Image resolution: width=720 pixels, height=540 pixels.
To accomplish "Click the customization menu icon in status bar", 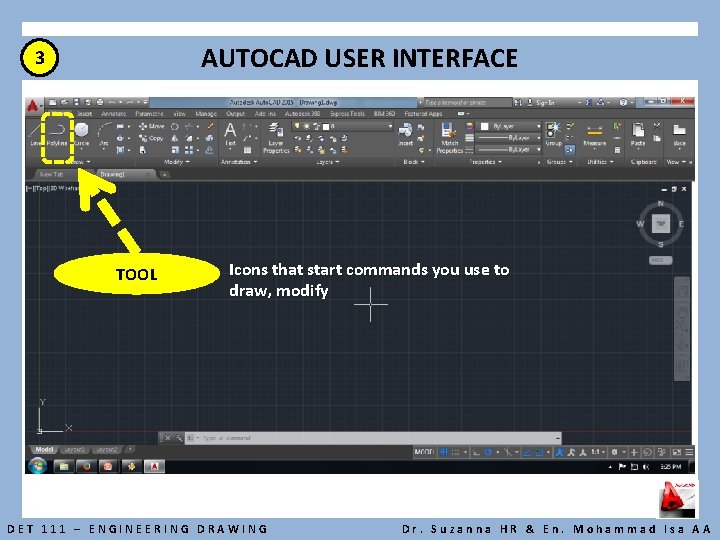I will coord(689,452).
